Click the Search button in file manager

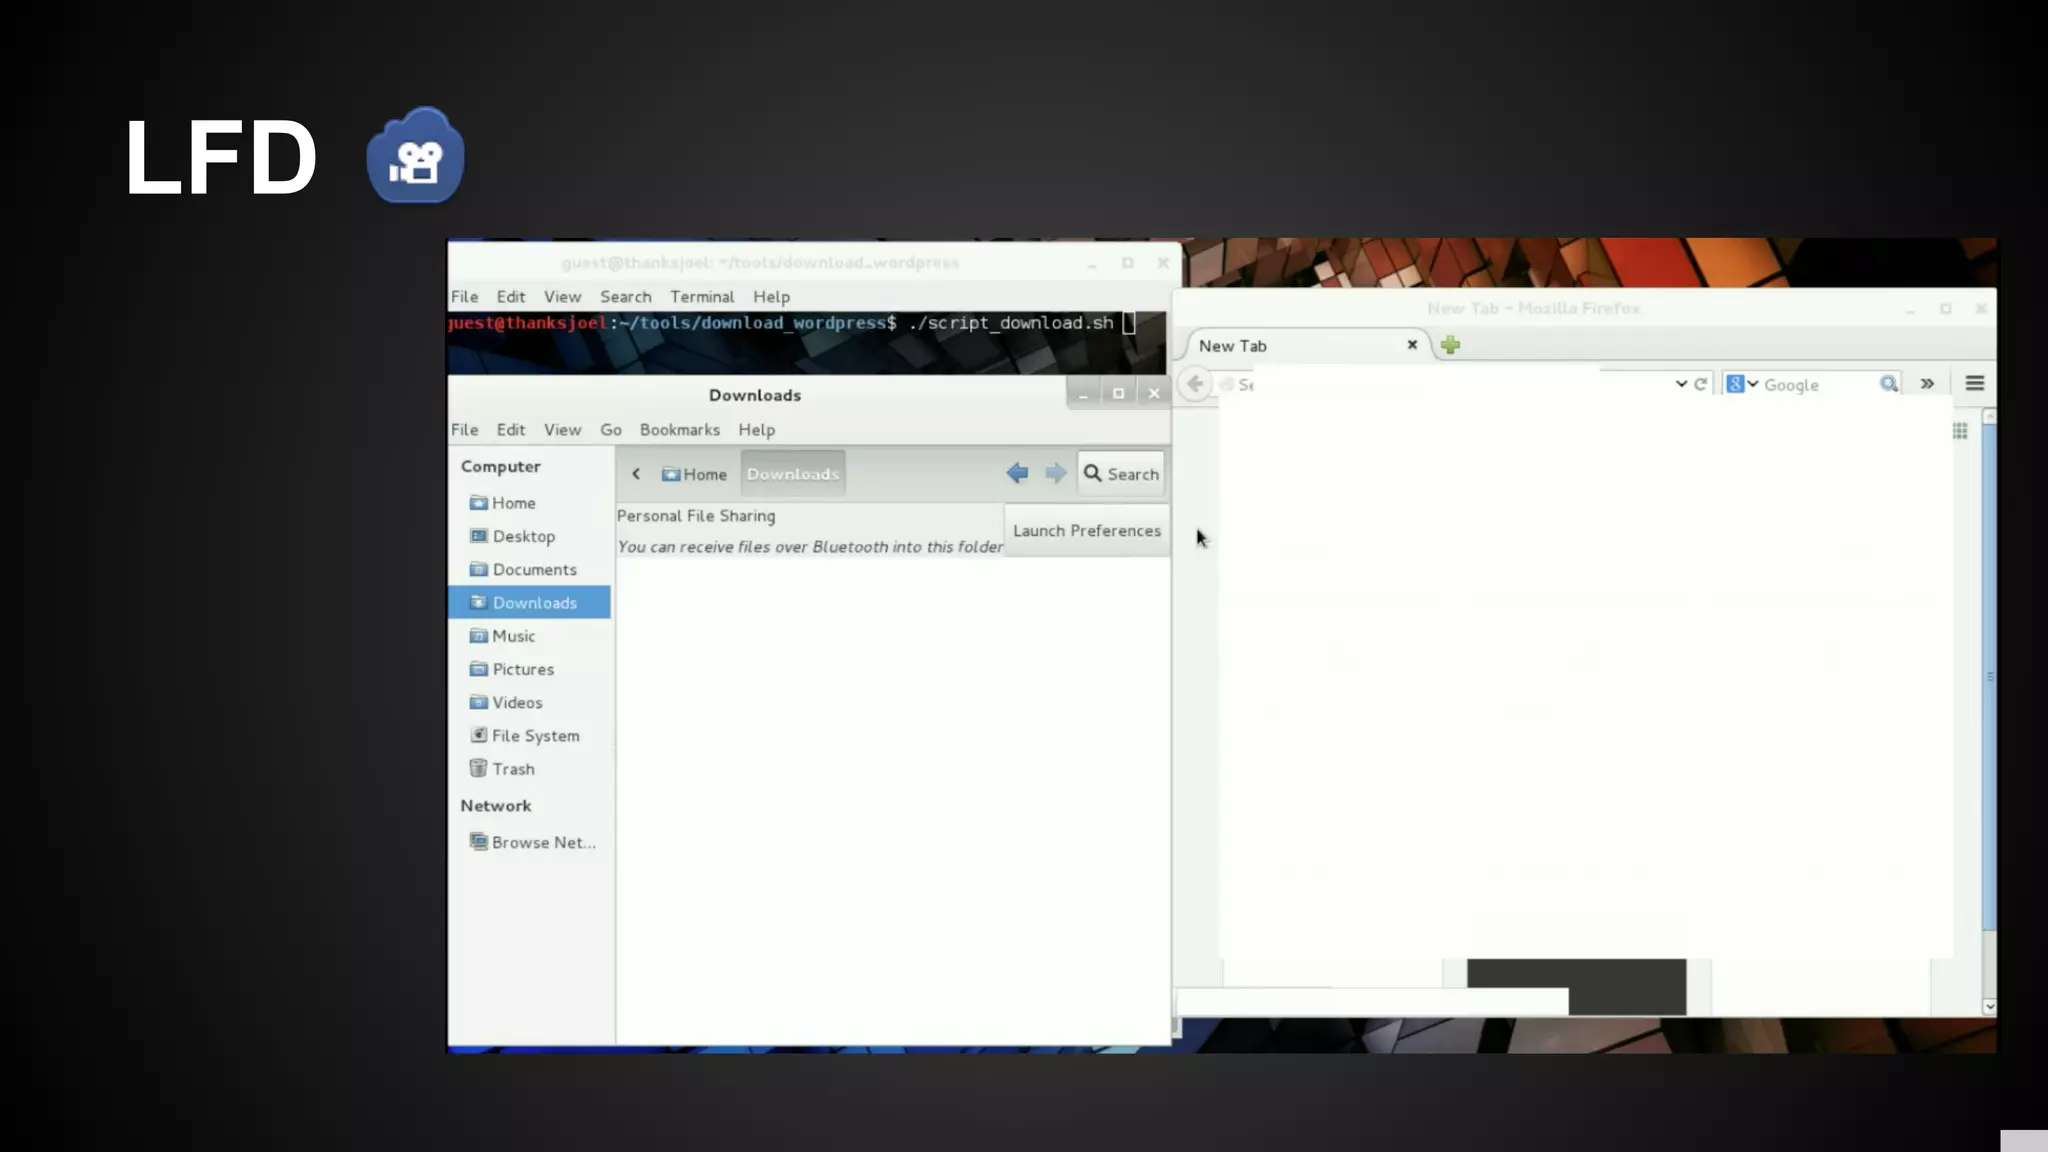(1121, 474)
